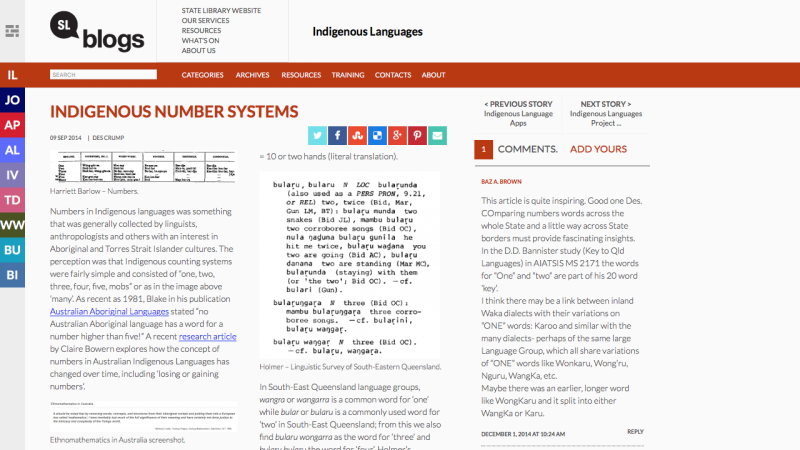The width and height of the screenshot is (800, 450).
Task: Open the About Us link
Action: pos(198,51)
